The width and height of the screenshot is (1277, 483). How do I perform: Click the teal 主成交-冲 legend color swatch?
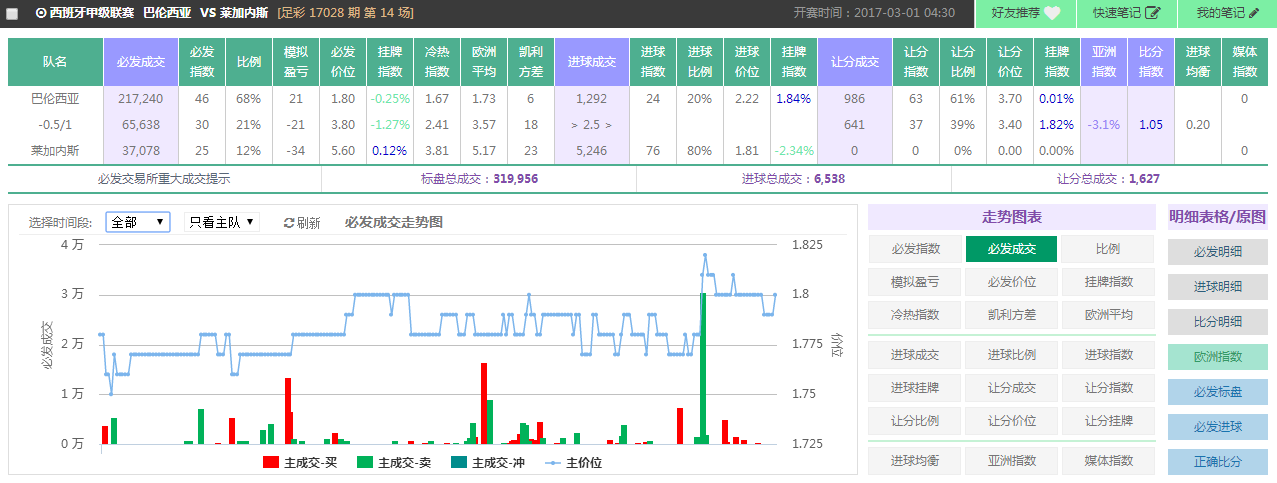458,463
